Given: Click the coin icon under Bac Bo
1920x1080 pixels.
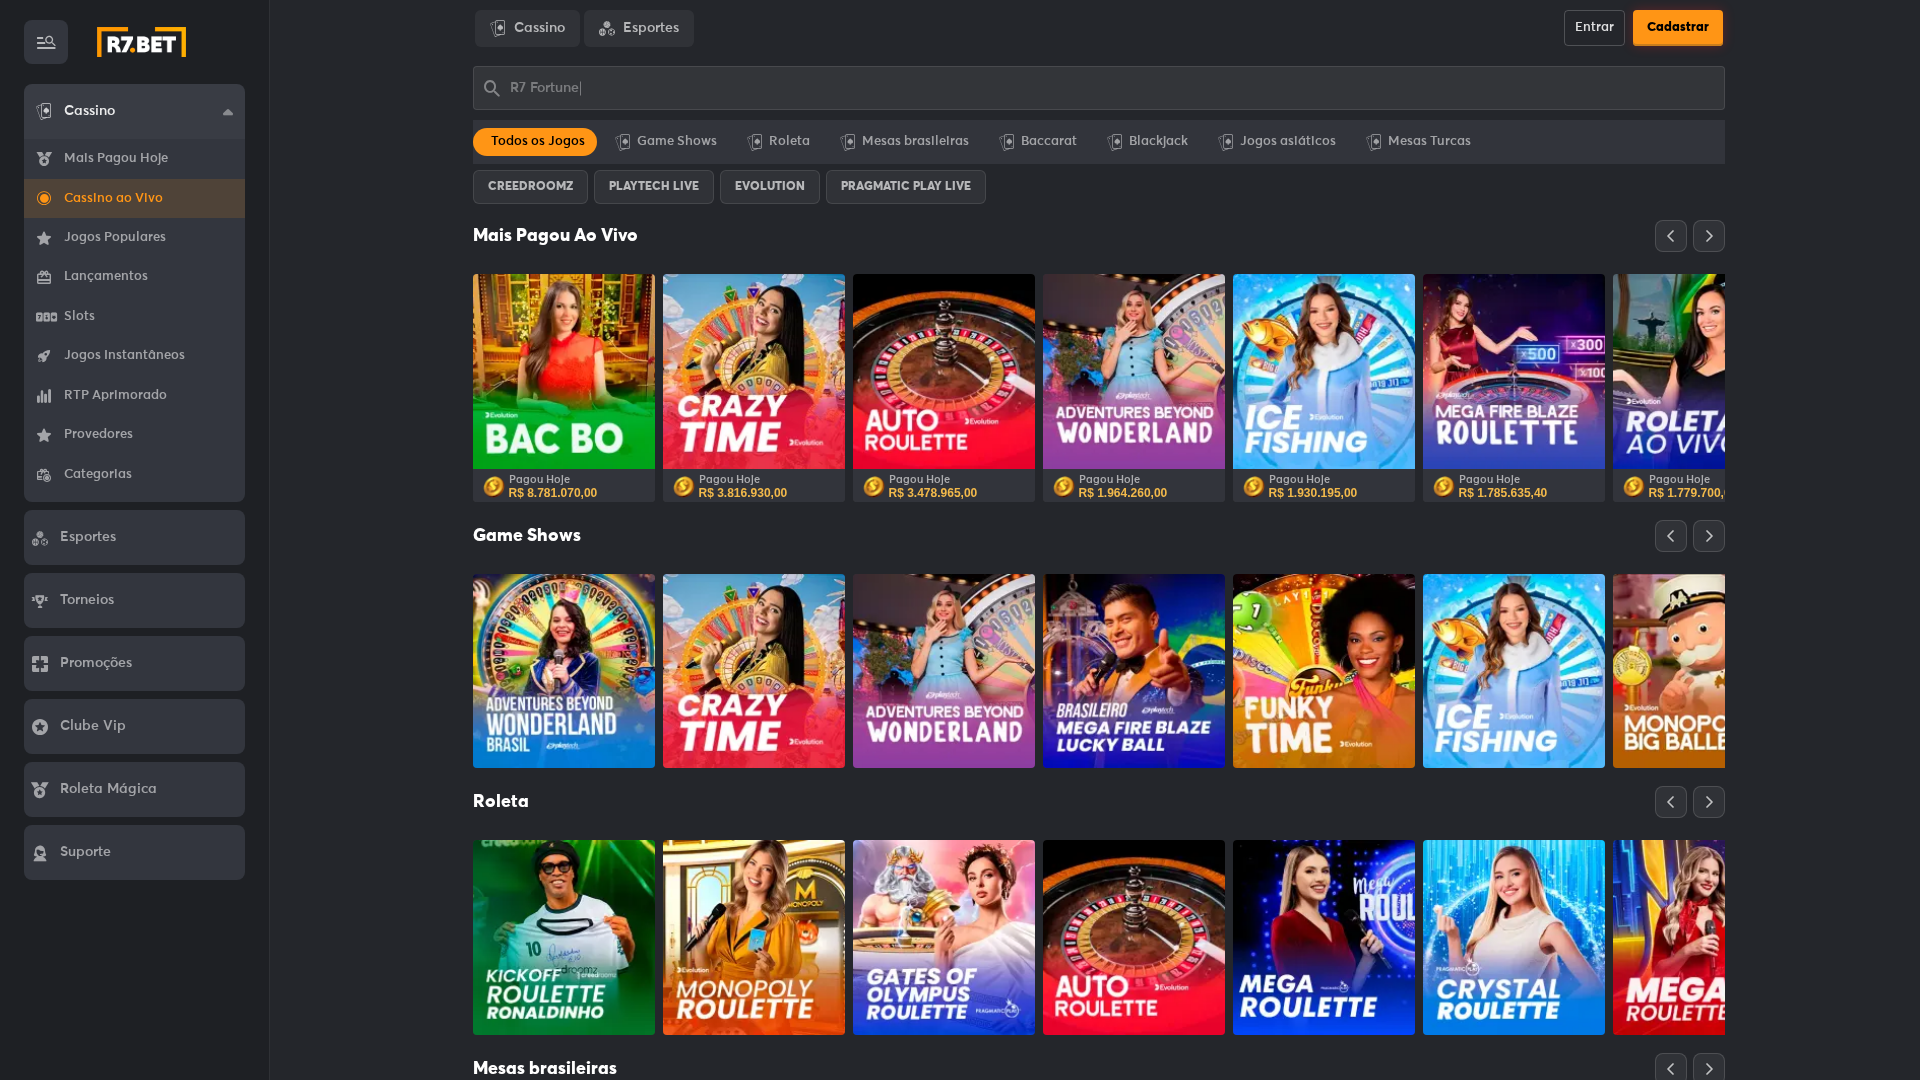Looking at the screenshot, I should click(493, 486).
